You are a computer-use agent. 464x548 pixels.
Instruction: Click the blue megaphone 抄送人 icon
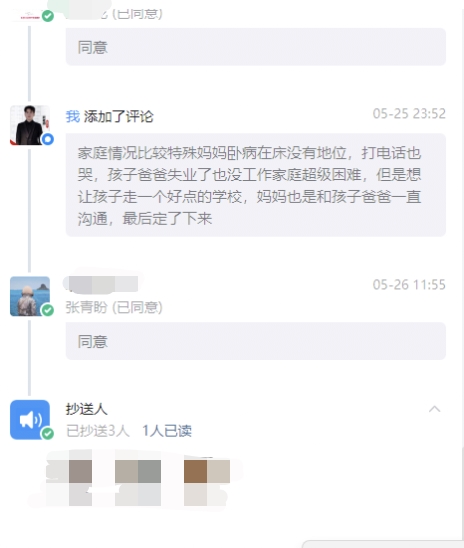tap(30, 419)
